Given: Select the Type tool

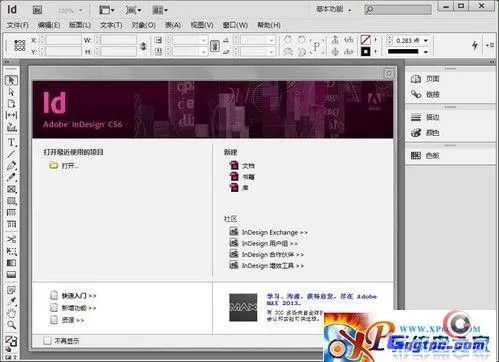Looking at the screenshot, I should tap(11, 142).
